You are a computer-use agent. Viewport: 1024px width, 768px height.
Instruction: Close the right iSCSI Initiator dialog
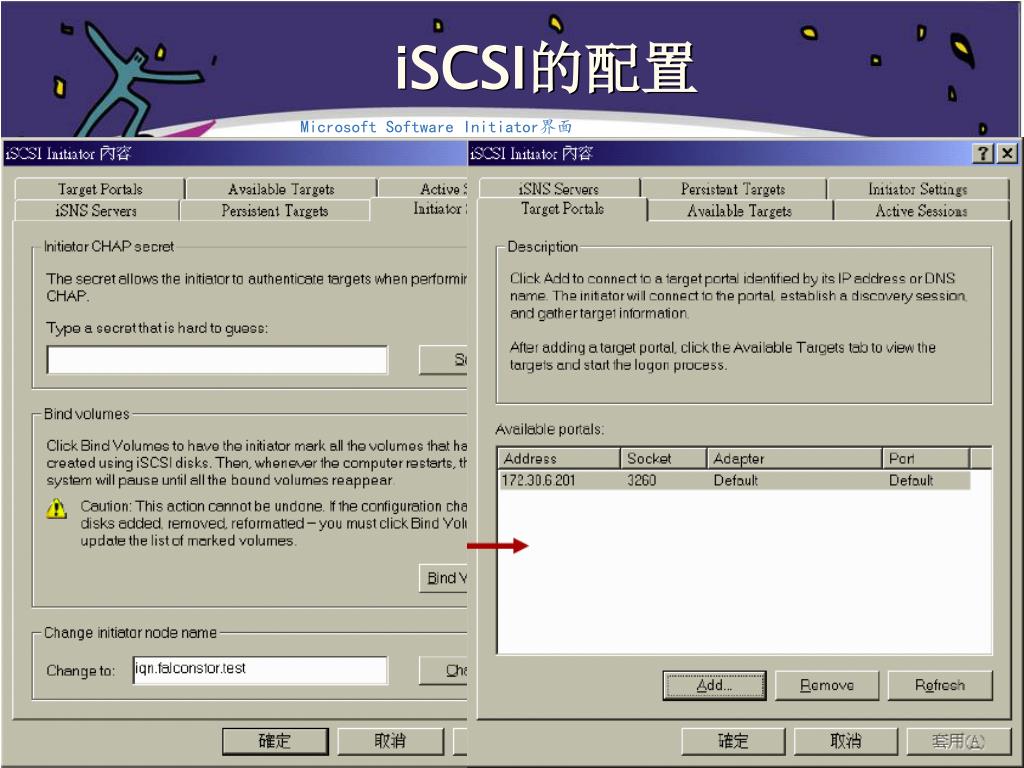point(1007,153)
